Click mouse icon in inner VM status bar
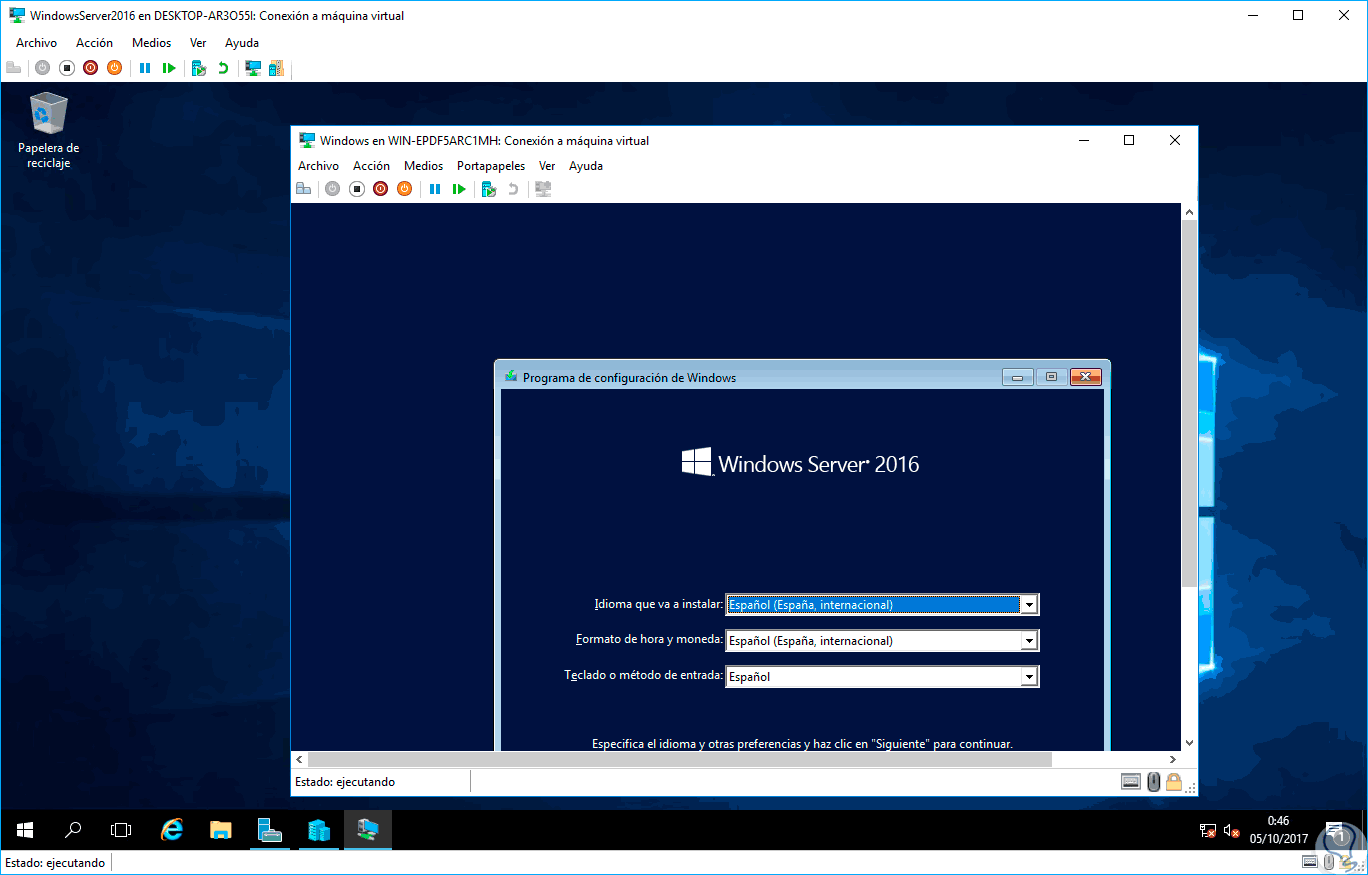Viewport: 1368px width, 875px height. 1153,782
